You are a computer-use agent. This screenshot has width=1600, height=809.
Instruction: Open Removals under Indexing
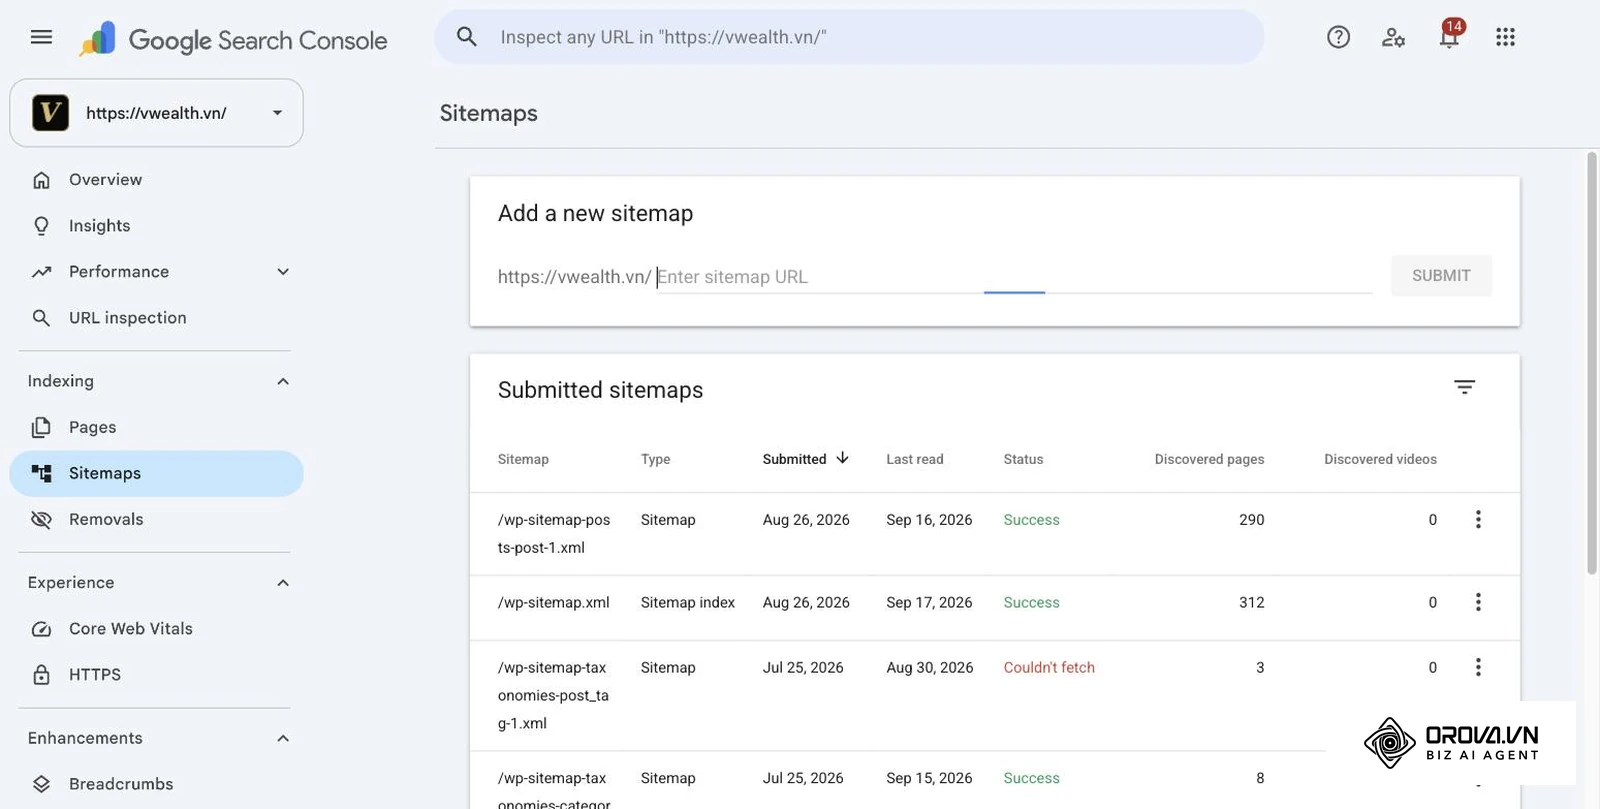click(156, 519)
